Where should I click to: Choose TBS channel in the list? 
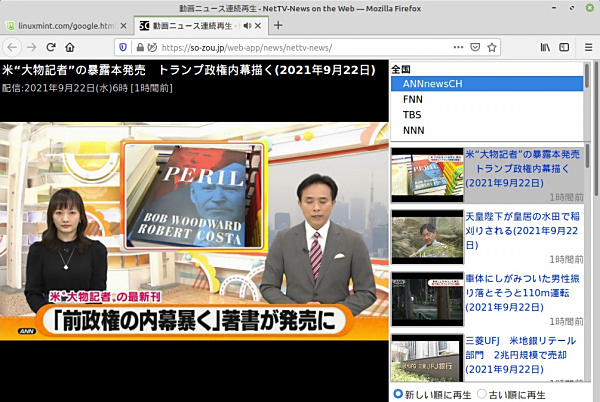pyautogui.click(x=487, y=115)
